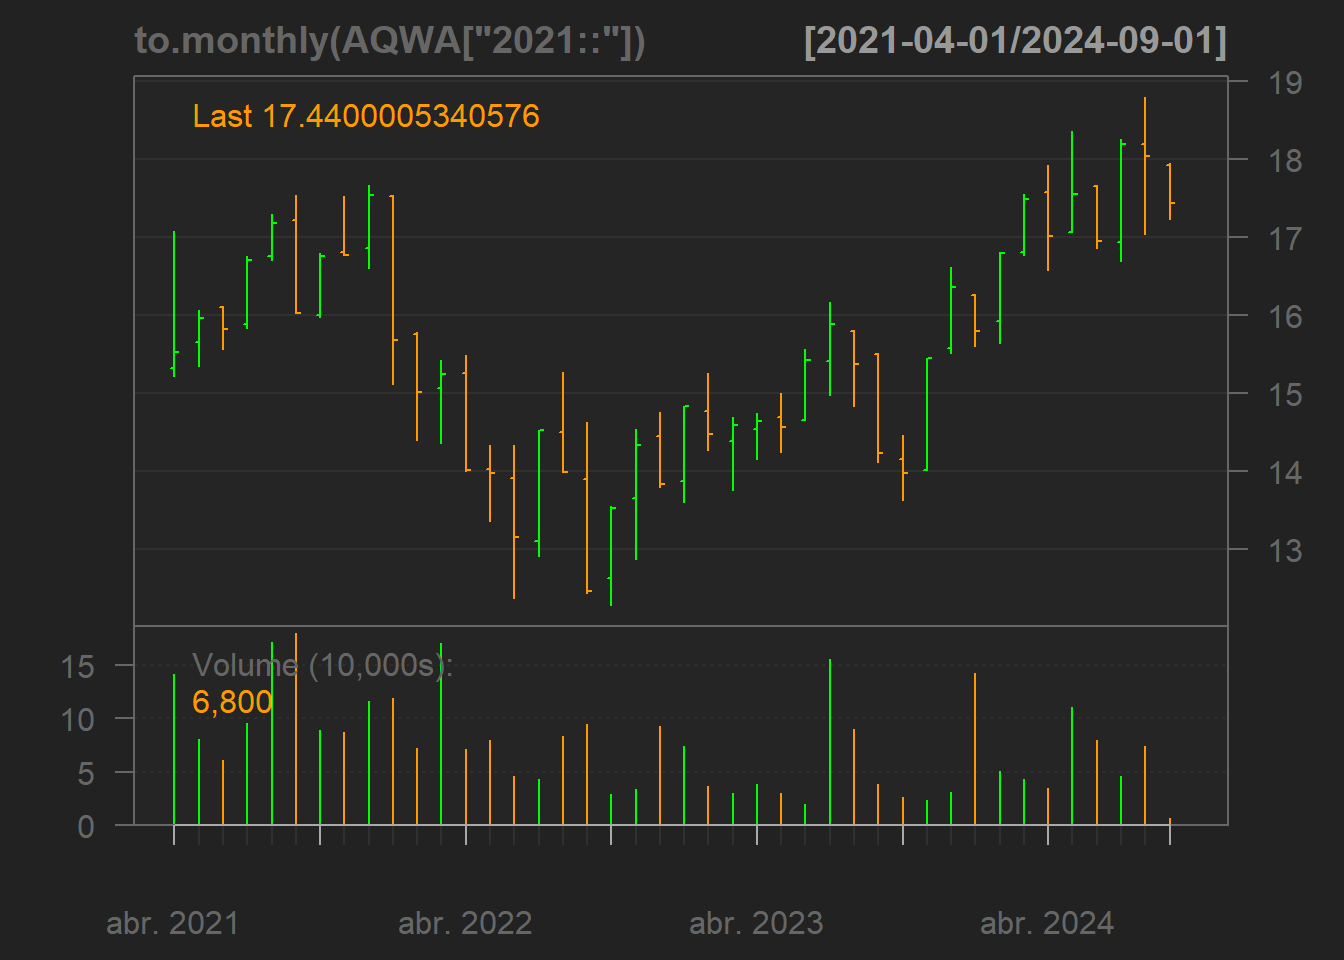The width and height of the screenshot is (1344, 960).
Task: Click the 19 price axis label
Action: pos(1285,83)
